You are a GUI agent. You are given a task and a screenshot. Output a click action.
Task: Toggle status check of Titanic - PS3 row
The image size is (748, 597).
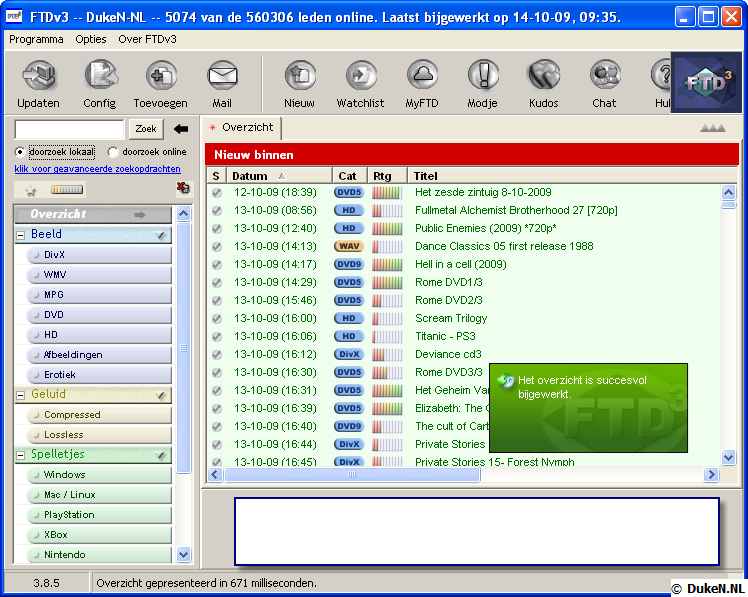coord(217,336)
